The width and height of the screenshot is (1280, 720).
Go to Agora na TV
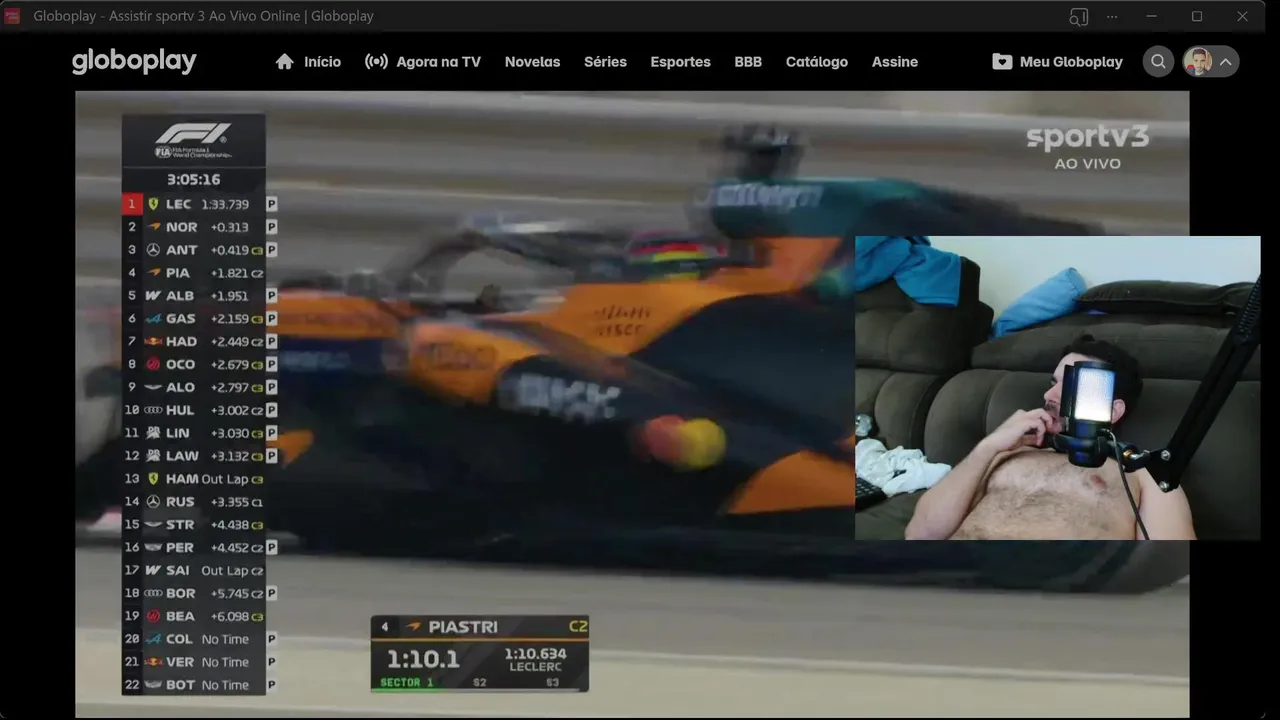coord(423,62)
